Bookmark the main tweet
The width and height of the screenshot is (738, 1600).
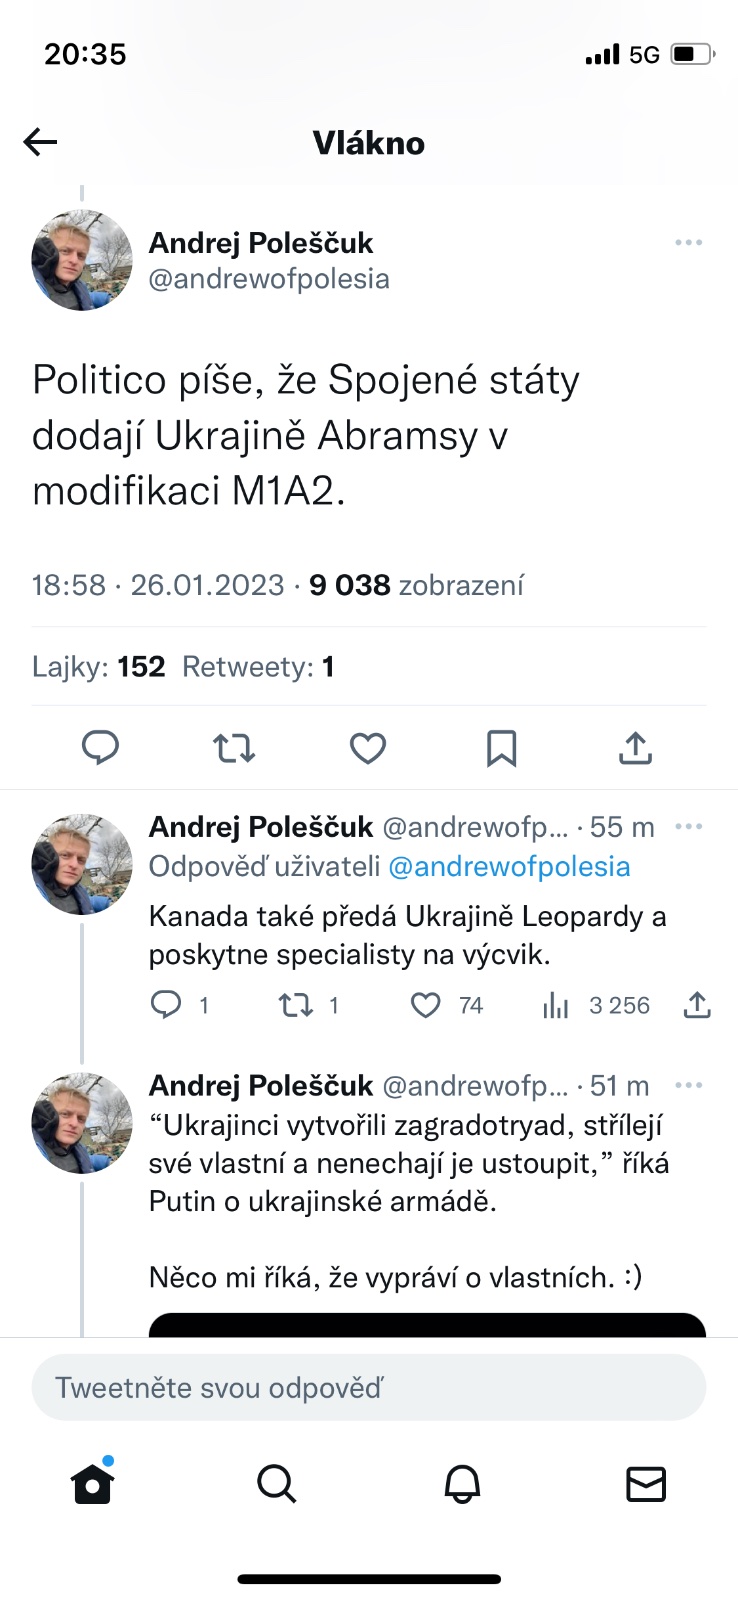tap(501, 748)
